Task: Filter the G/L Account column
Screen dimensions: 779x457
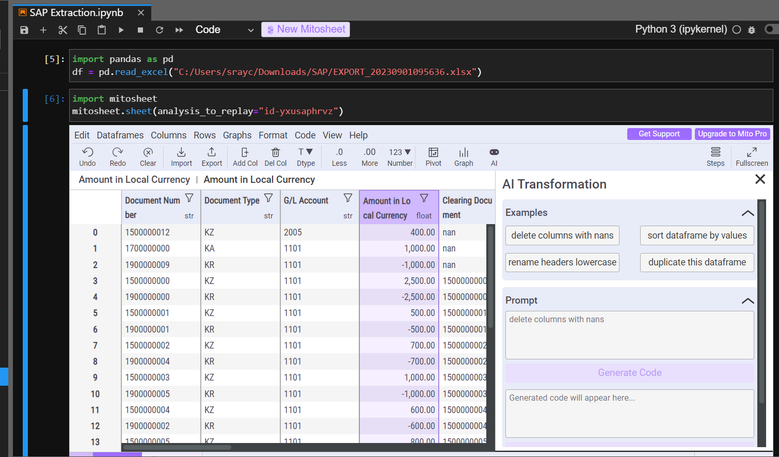Action: click(x=348, y=199)
